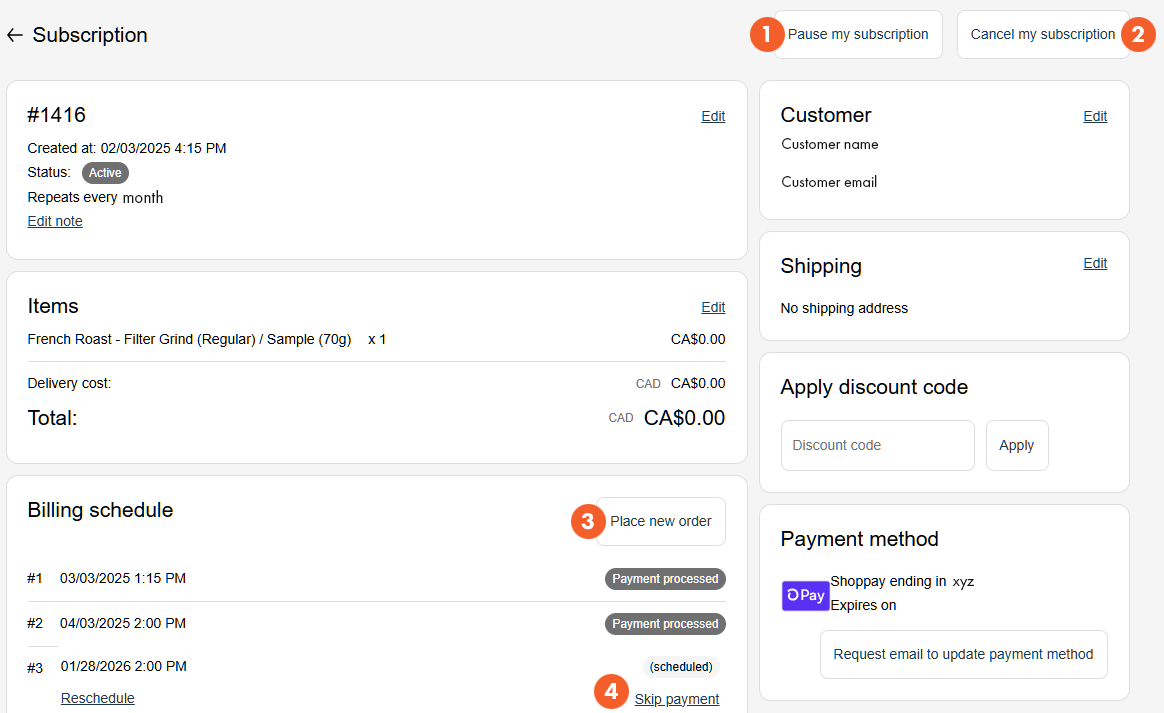Request email to update payment method
Screen dimensions: 1164x713
[x=963, y=654]
